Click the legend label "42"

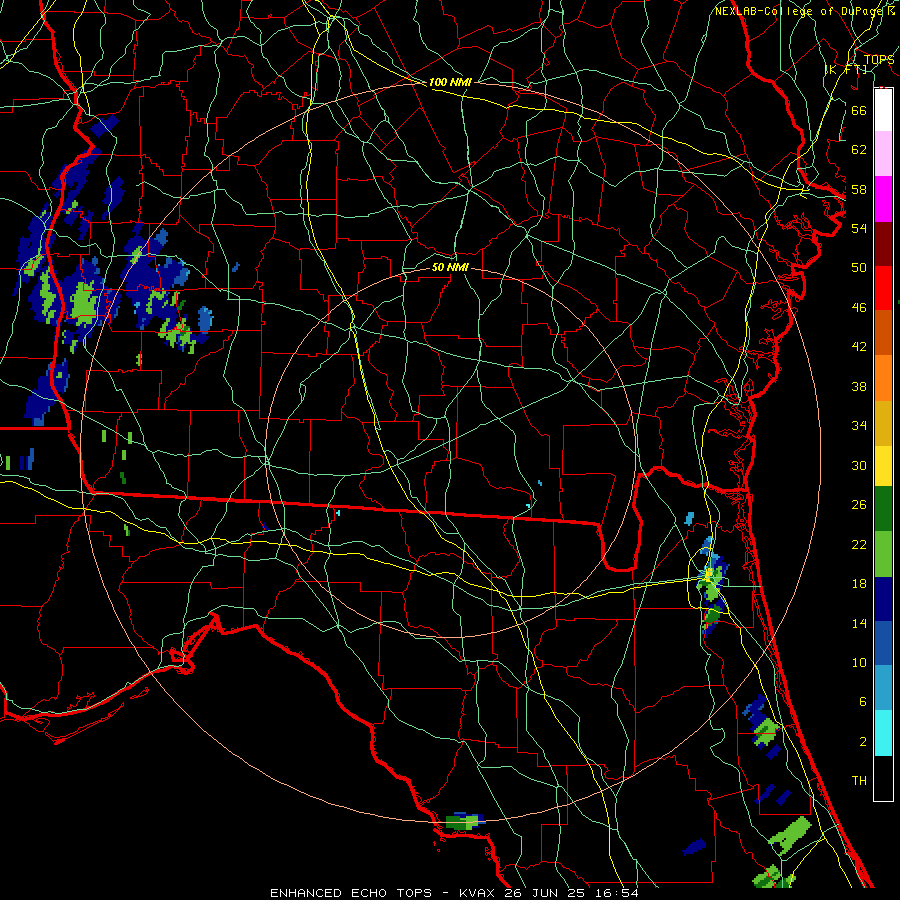click(x=859, y=346)
